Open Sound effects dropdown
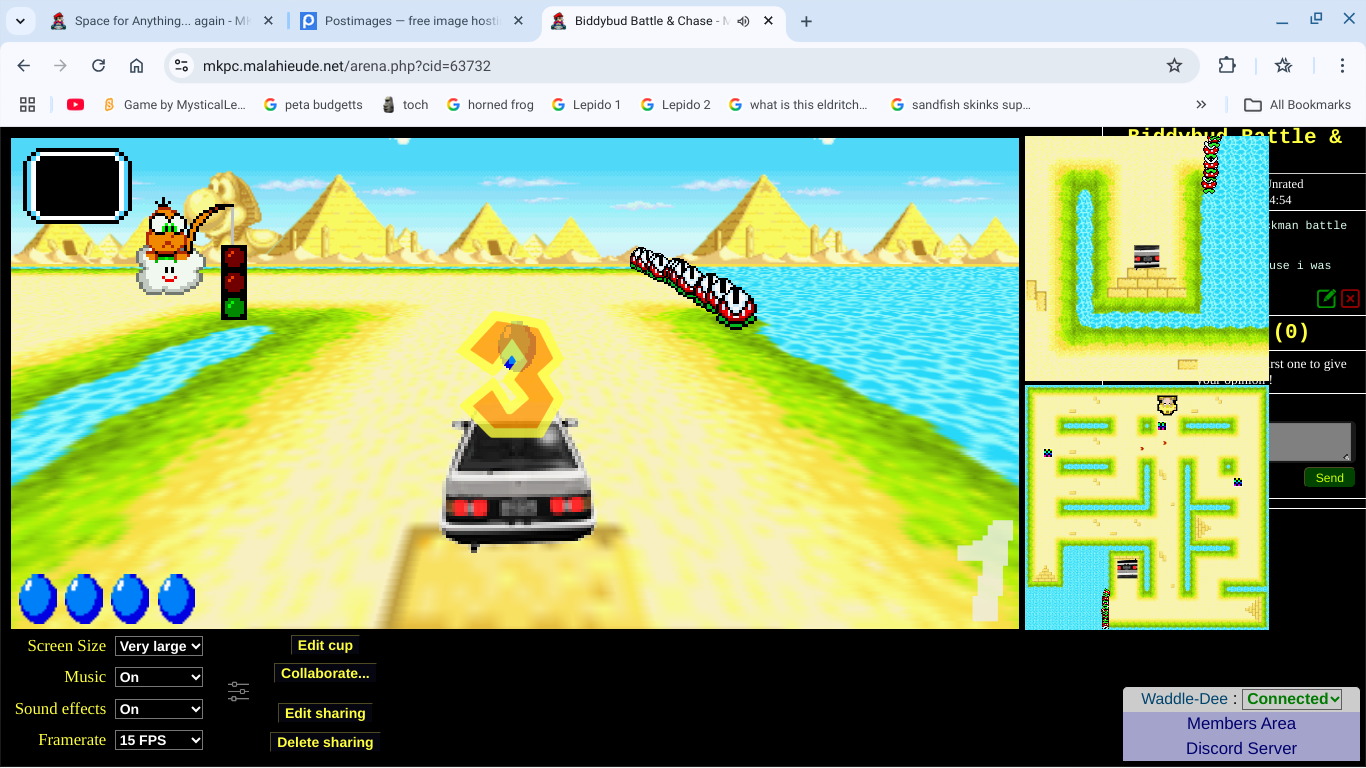The image size is (1366, 768). coord(159,709)
